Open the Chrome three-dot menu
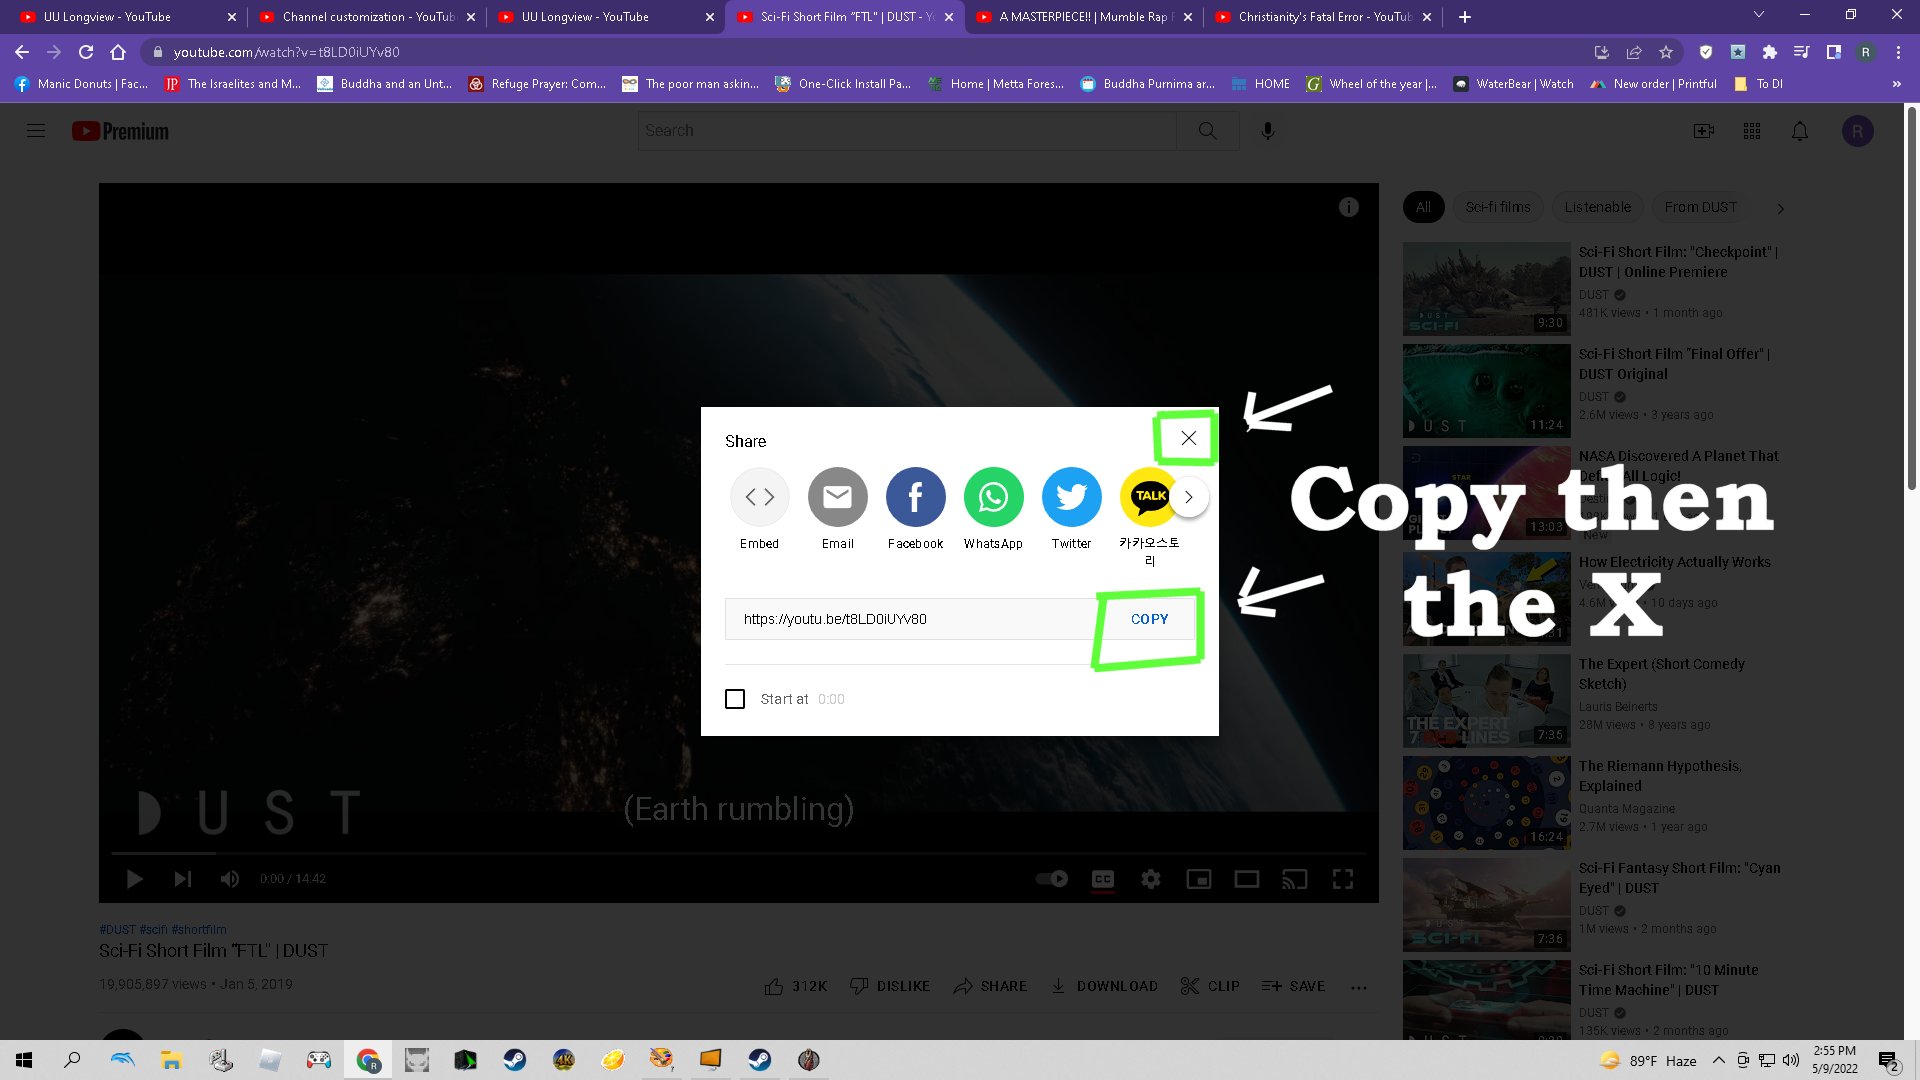Screen dimensions: 1920x1080 tap(1898, 52)
